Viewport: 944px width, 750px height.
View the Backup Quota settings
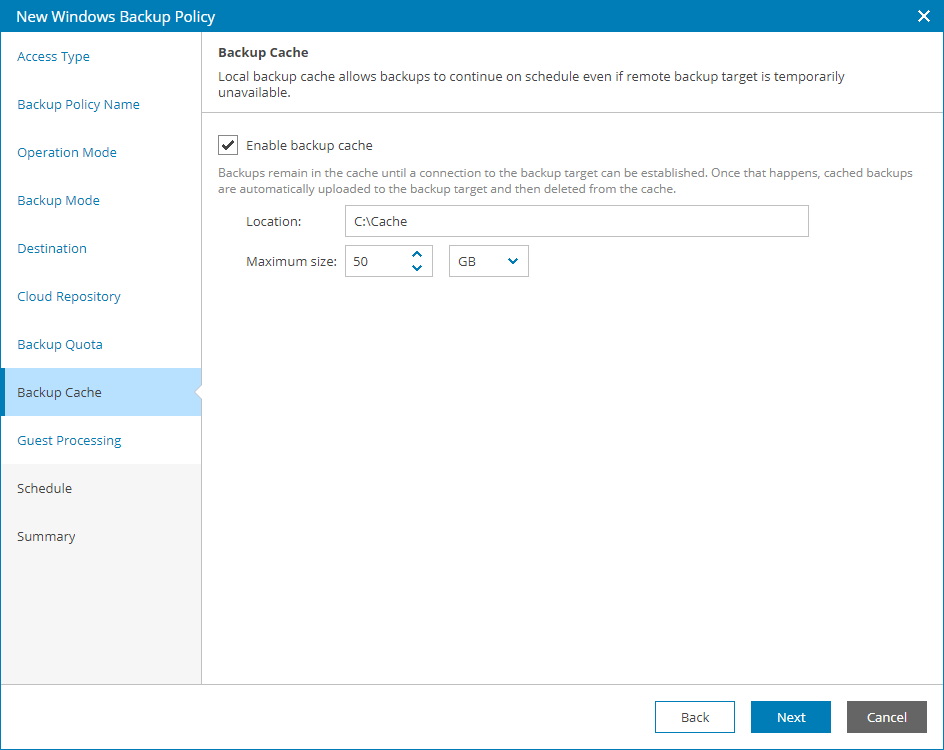point(59,344)
